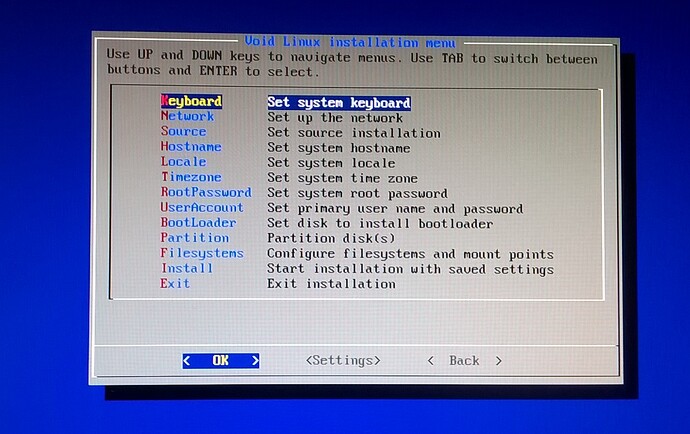Select the Filesystems menu entry
The image size is (690, 434).
[202, 253]
